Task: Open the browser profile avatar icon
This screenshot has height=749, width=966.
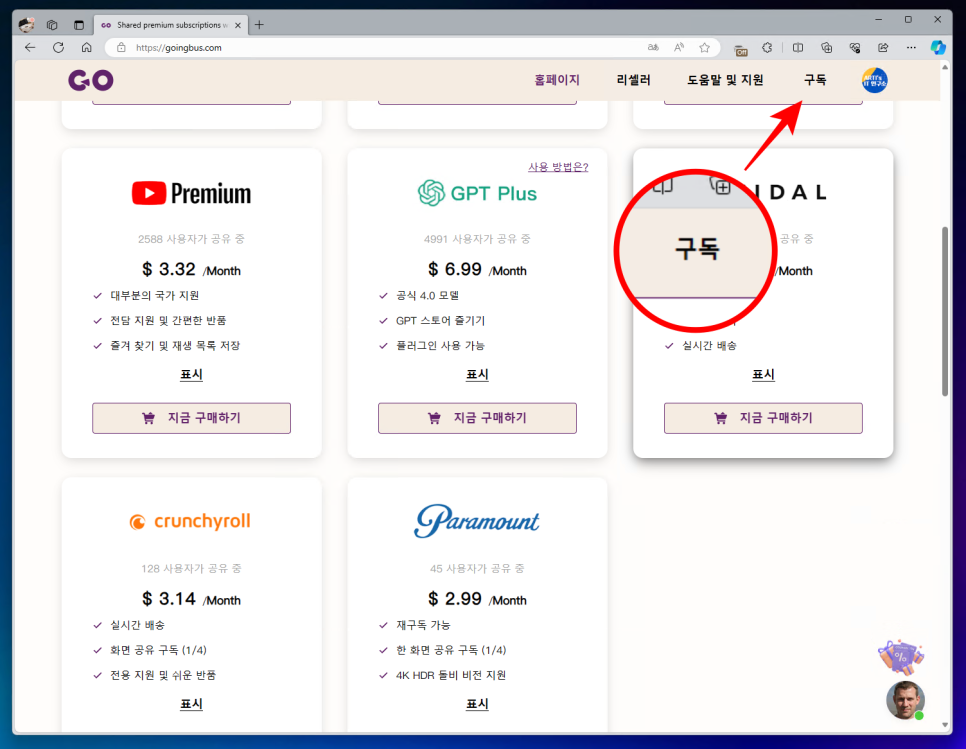Action: (x=26, y=25)
